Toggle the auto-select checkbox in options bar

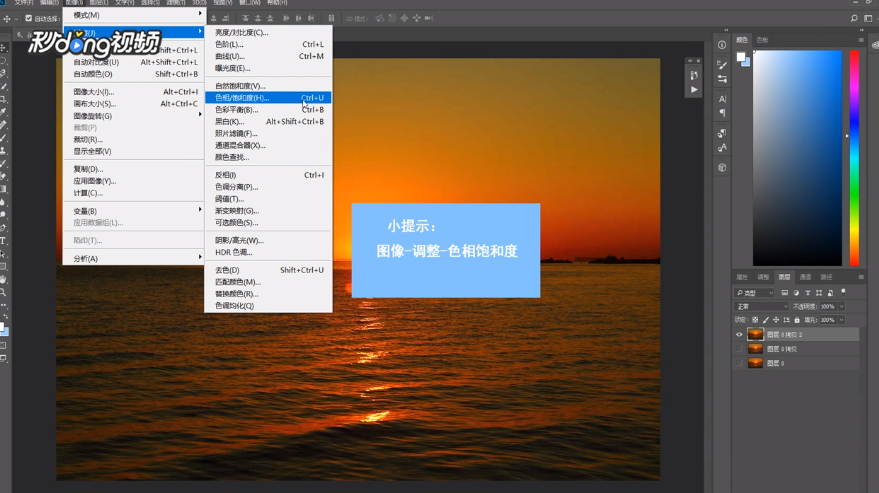pyautogui.click(x=29, y=18)
